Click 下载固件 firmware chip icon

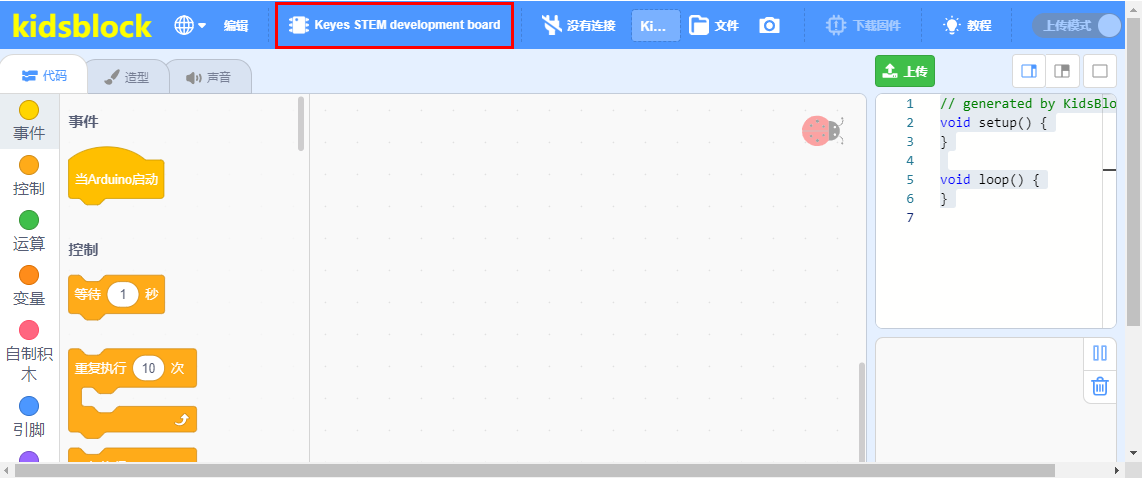835,26
